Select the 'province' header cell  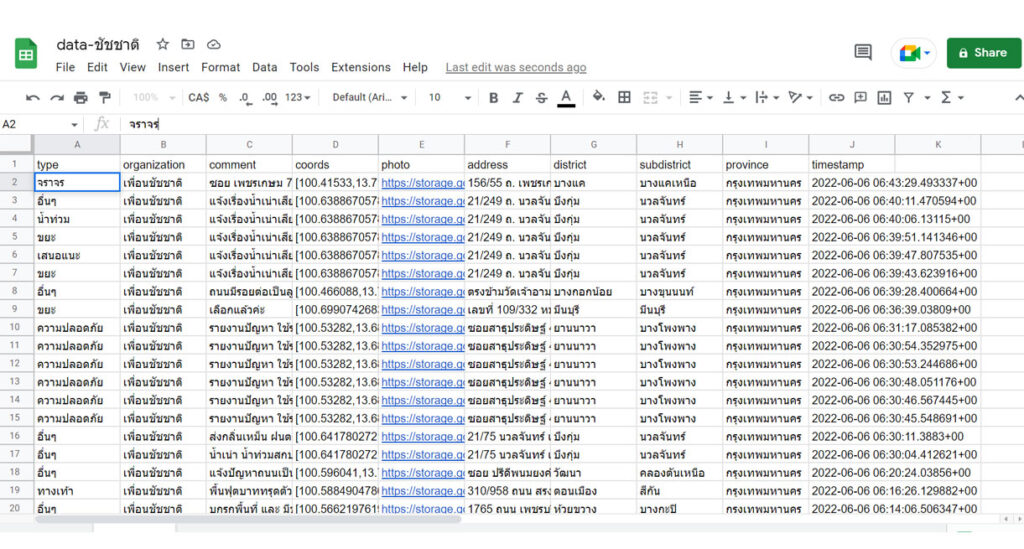coord(765,165)
